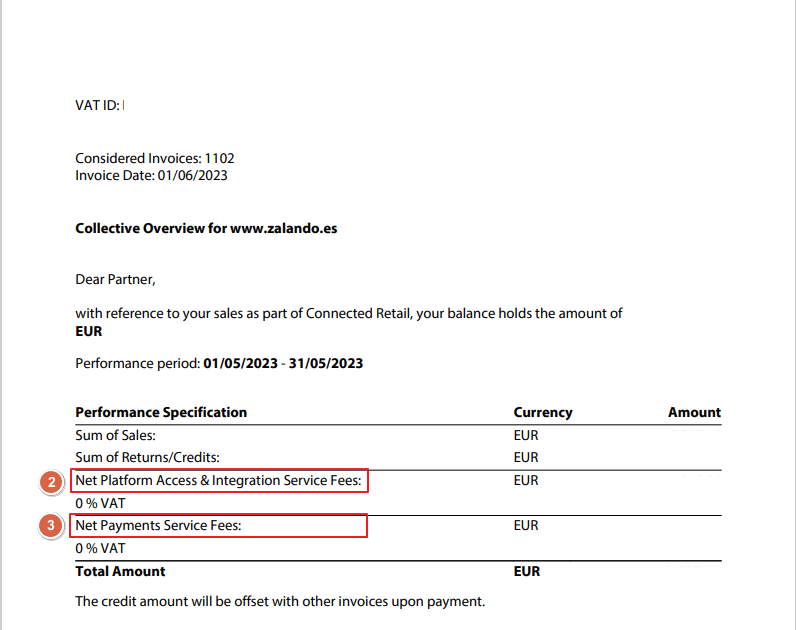
Task: Click the orange number 3 annotation badge
Action: pyautogui.click(x=53, y=526)
